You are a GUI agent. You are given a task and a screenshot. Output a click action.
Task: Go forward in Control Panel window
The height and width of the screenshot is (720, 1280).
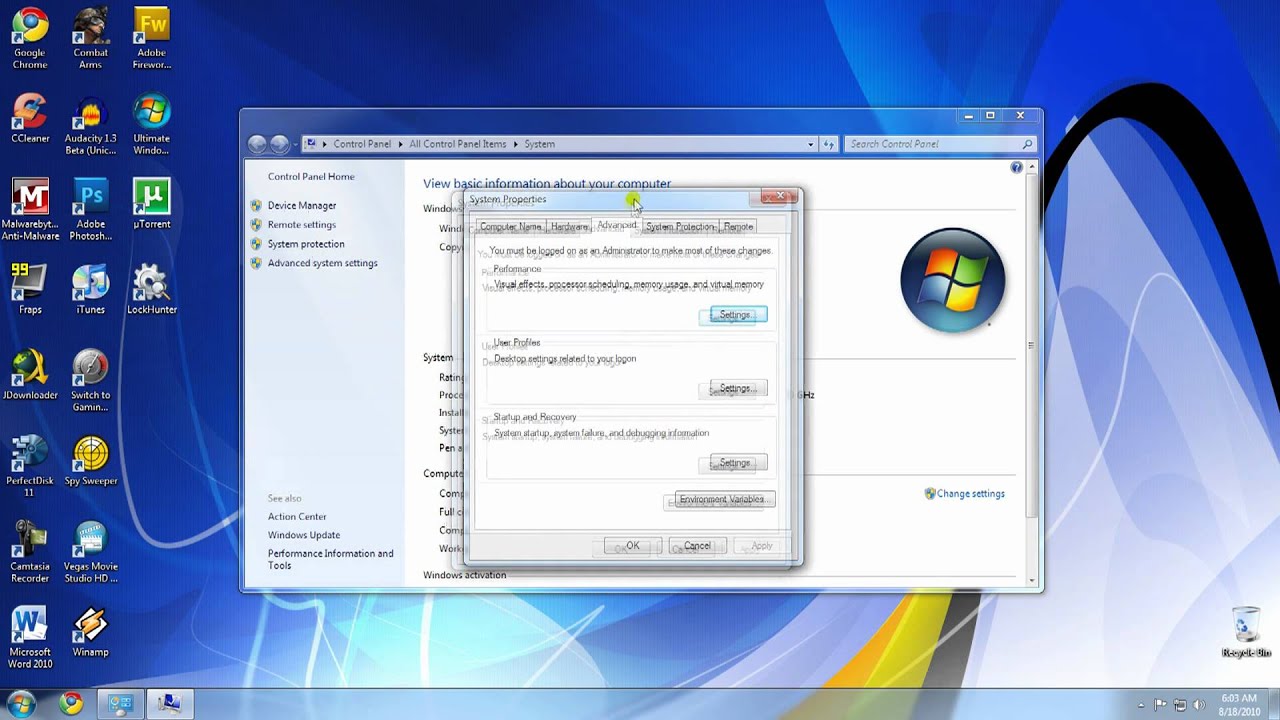click(280, 144)
